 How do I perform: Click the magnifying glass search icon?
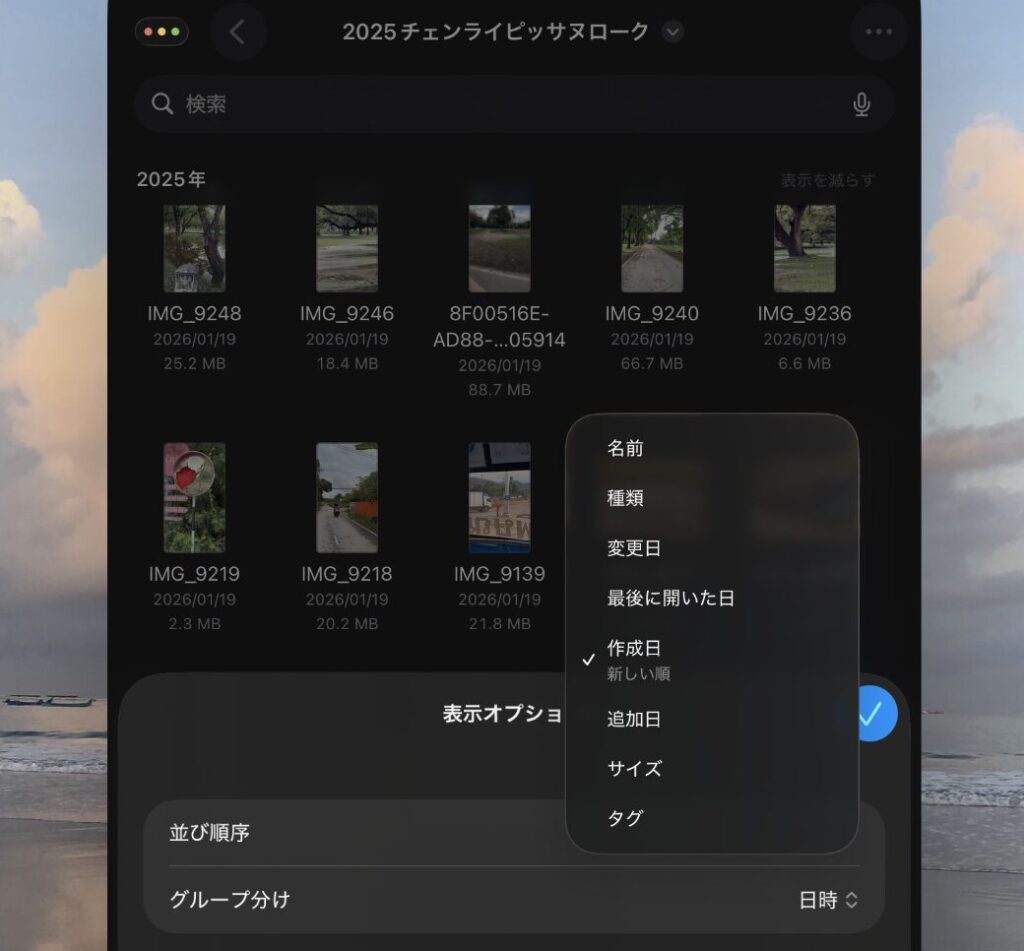(162, 104)
